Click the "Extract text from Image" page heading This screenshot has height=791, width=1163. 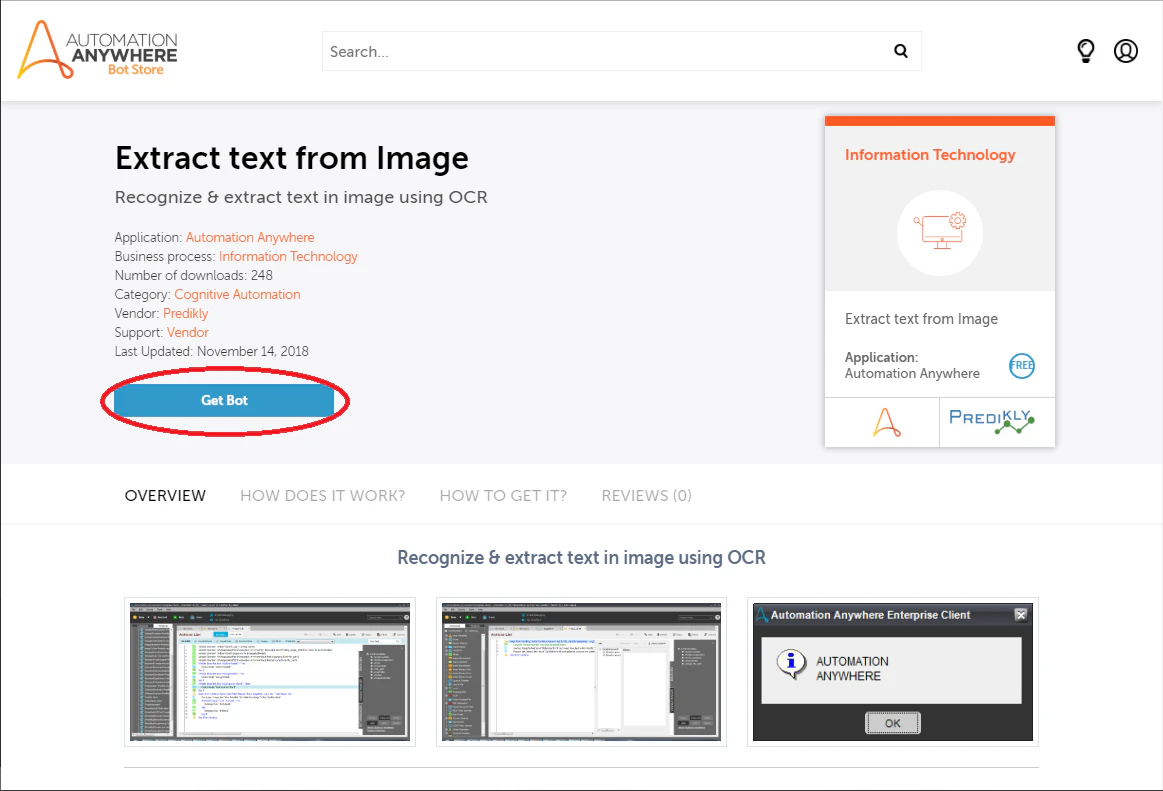click(292, 158)
